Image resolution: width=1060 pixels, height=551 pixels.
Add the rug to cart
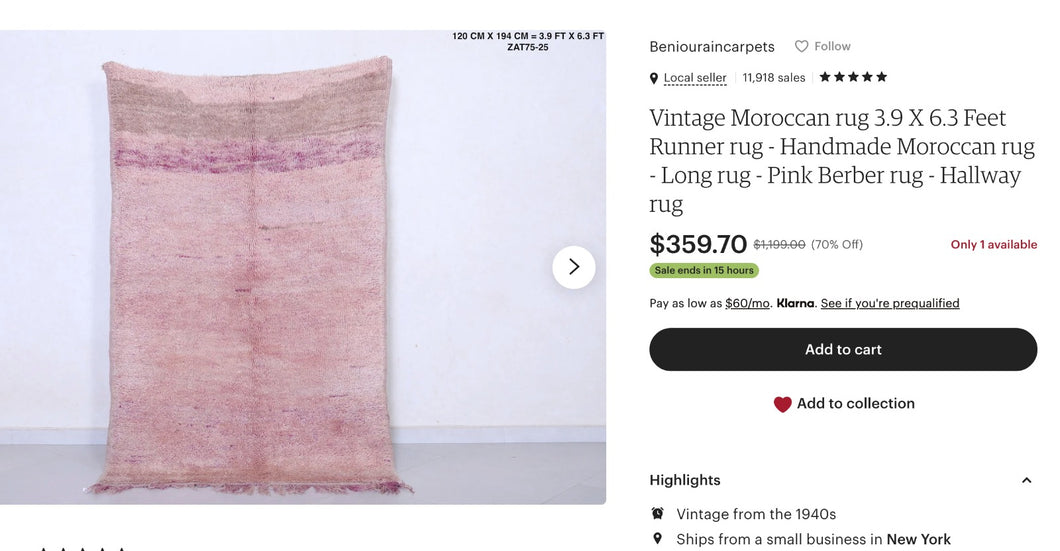(x=843, y=350)
